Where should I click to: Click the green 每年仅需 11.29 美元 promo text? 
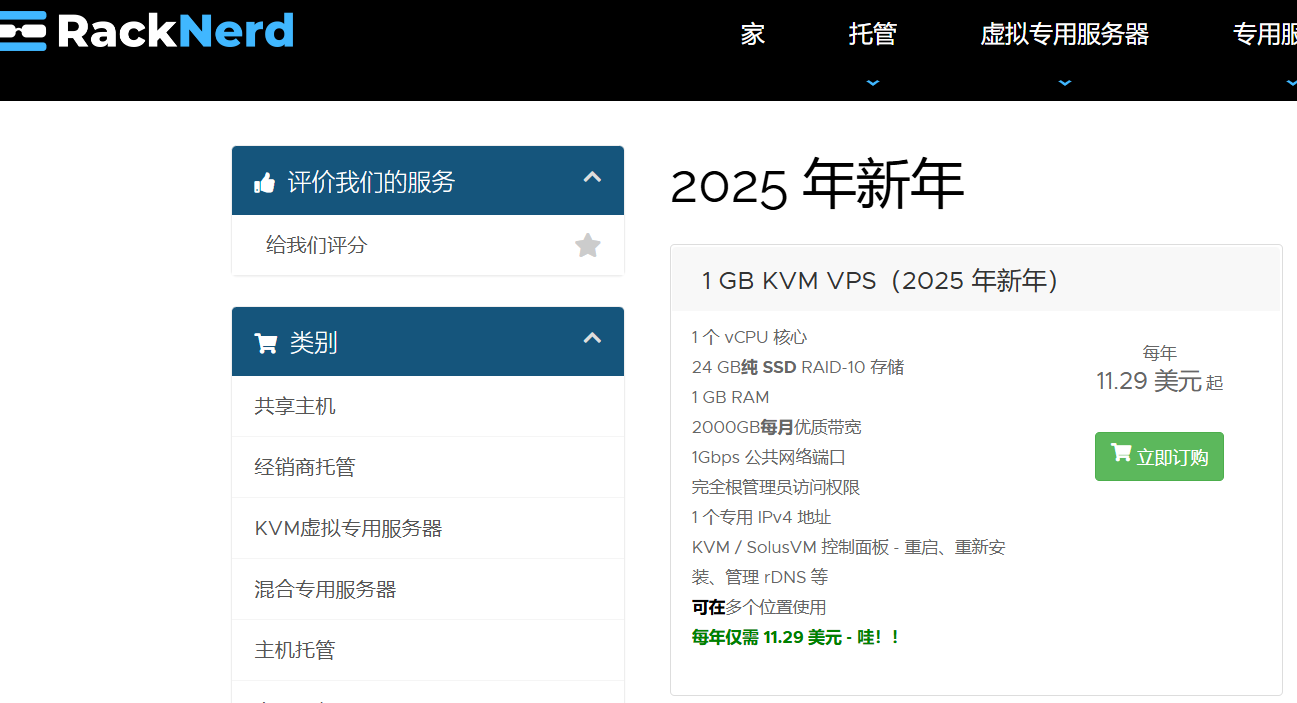pyautogui.click(x=796, y=637)
